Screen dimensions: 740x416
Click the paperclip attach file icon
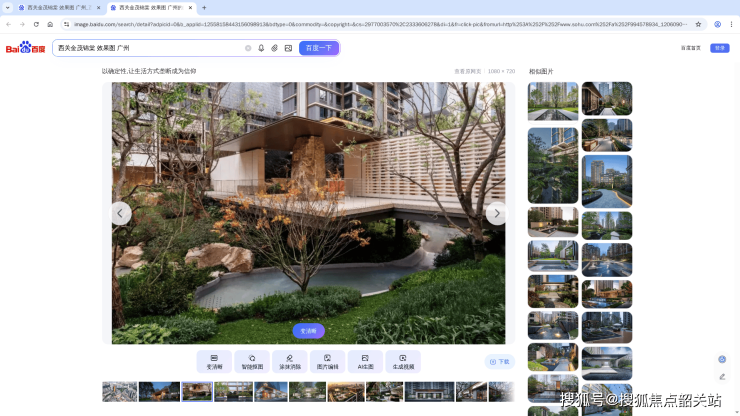274,48
